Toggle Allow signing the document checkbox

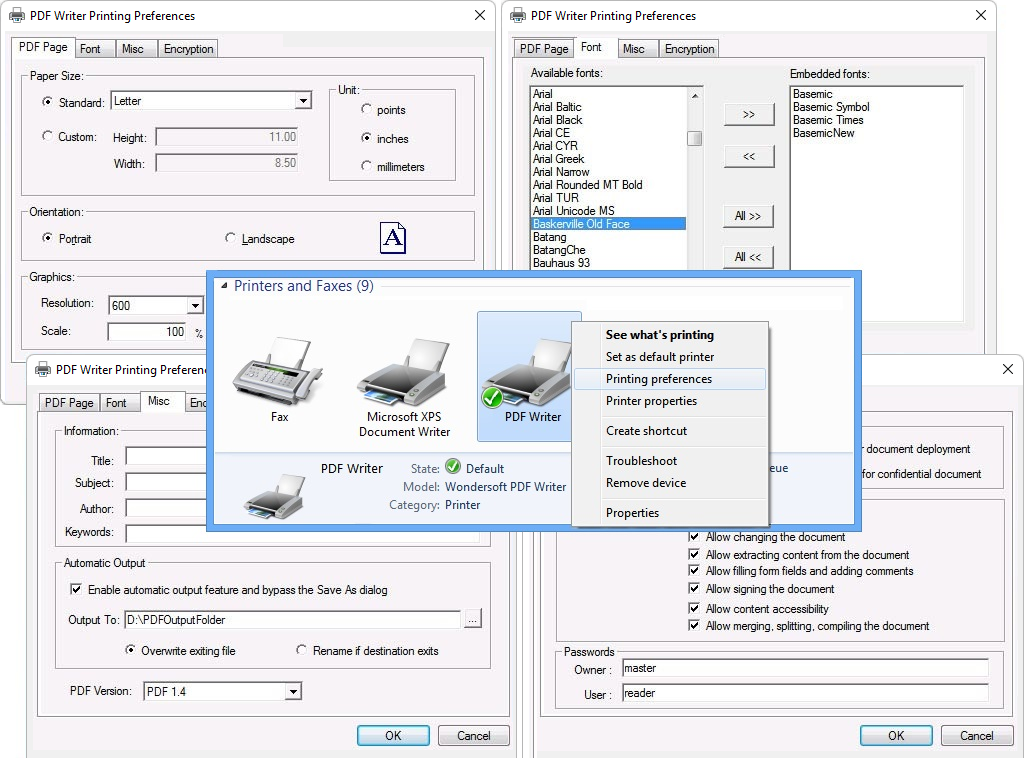click(x=694, y=588)
